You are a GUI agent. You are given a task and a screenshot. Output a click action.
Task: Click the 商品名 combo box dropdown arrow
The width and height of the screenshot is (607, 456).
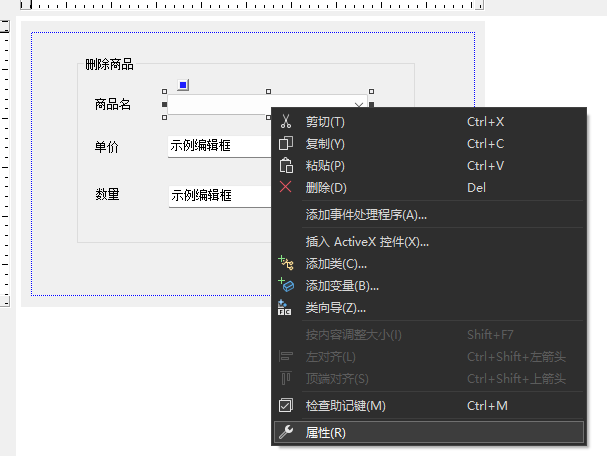359,104
